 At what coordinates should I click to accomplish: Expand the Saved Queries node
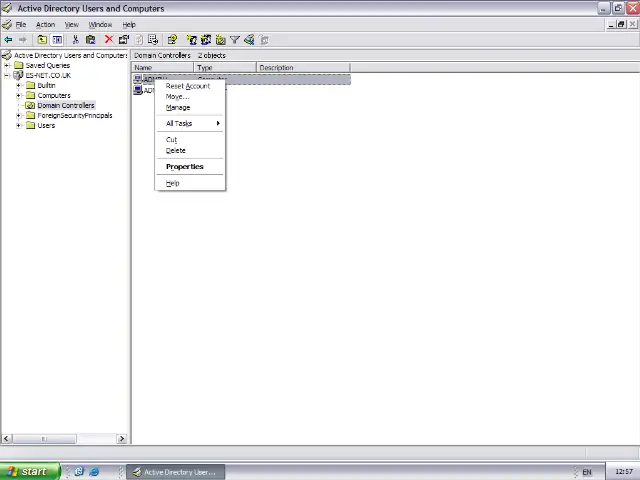(x=7, y=65)
